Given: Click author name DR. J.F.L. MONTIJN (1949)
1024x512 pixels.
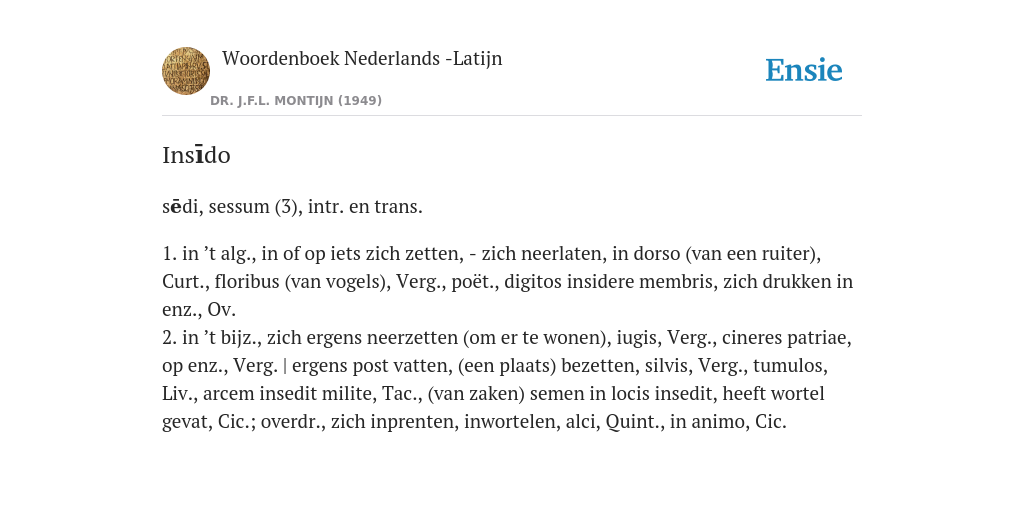Looking at the screenshot, I should (x=296, y=101).
